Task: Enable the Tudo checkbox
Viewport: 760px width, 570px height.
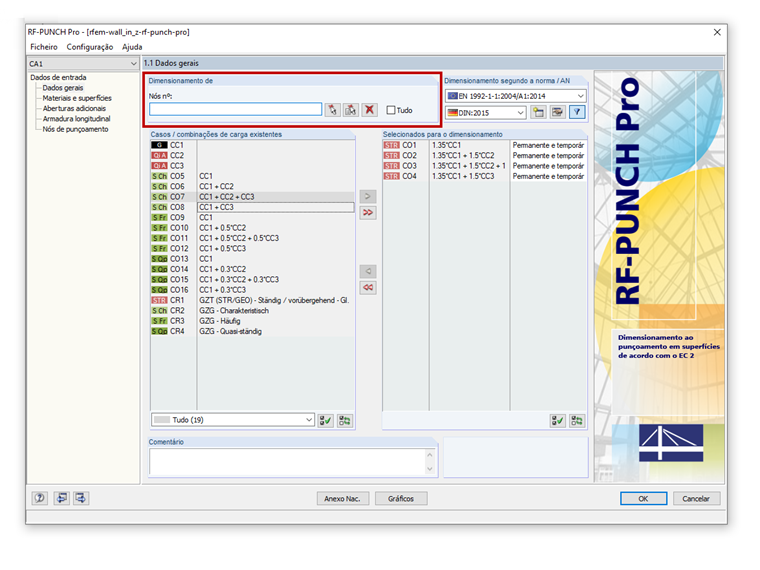Action: pyautogui.click(x=391, y=110)
